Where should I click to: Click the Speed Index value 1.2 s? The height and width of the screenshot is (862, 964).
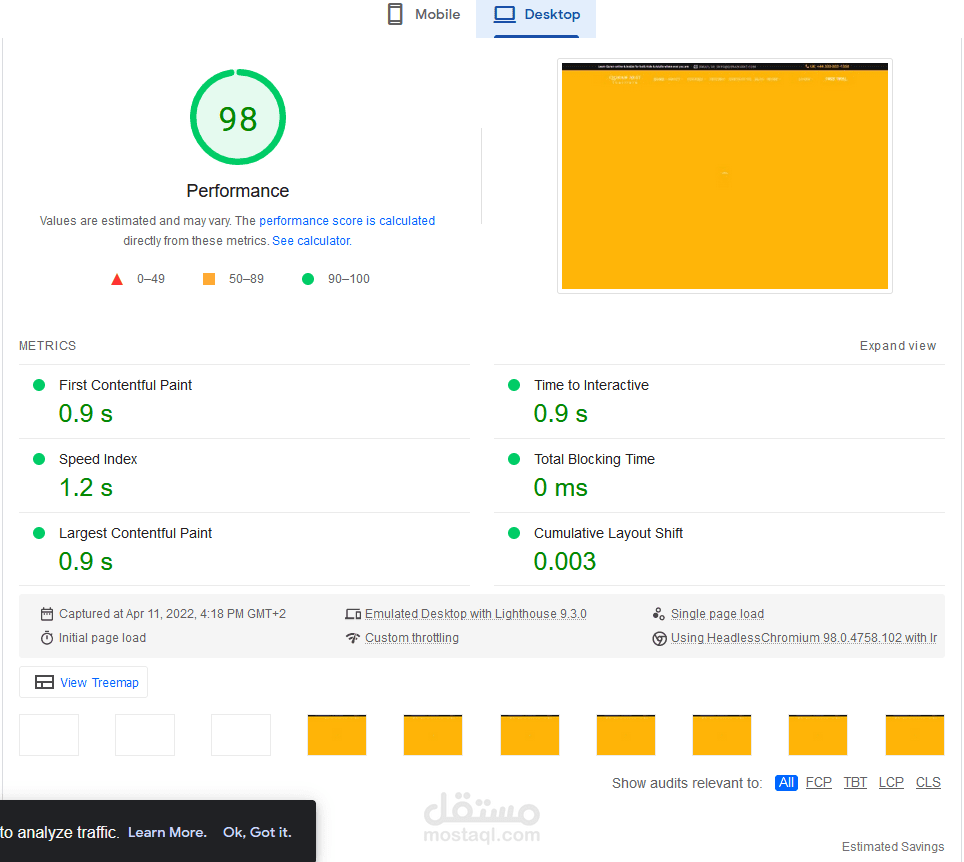click(86, 488)
